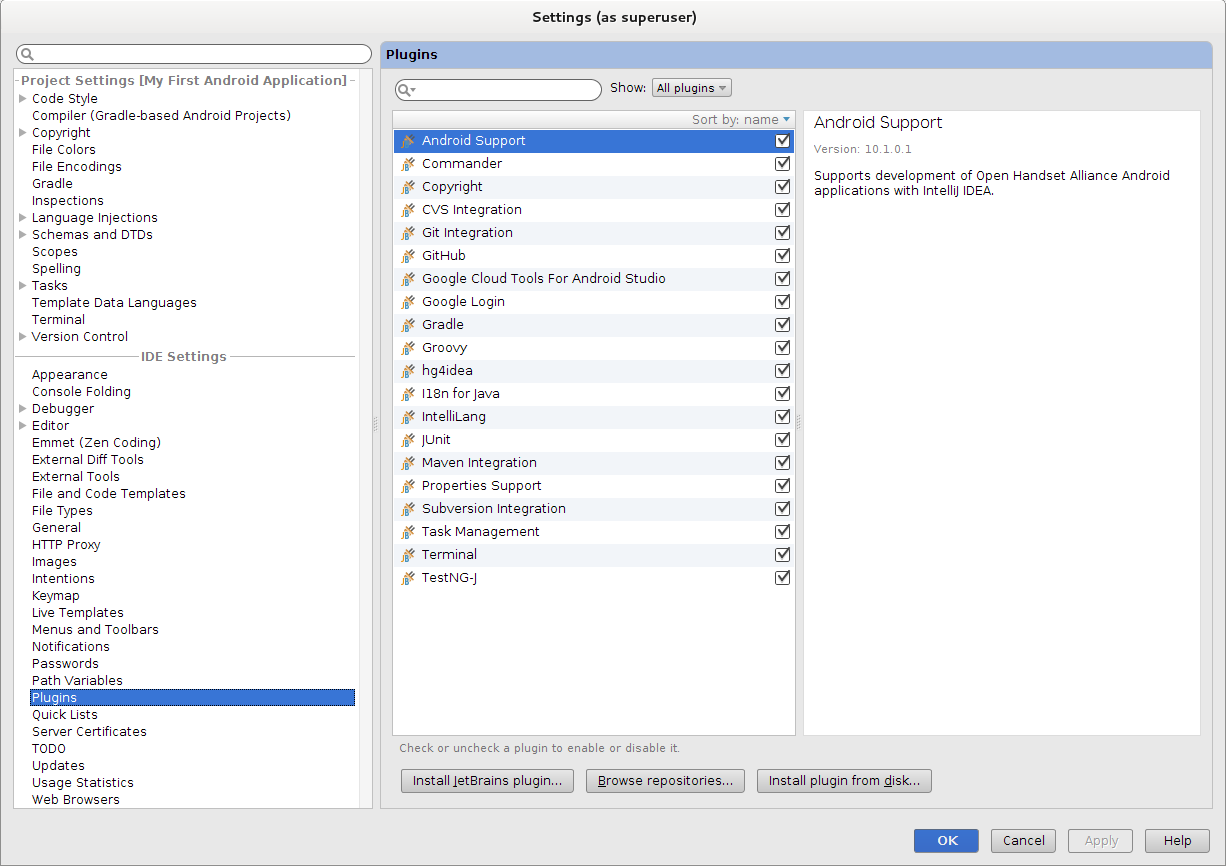Click Install plugin from disk button
The width and height of the screenshot is (1226, 866).
pyautogui.click(x=844, y=781)
